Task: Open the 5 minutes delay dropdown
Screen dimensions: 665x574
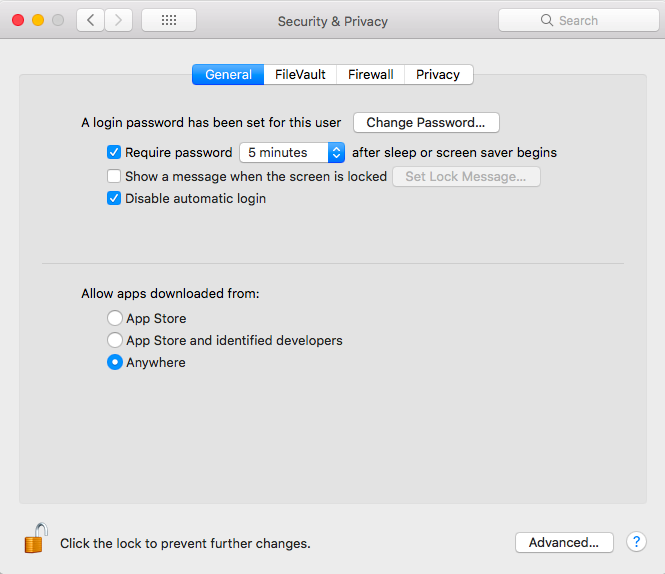Action: pyautogui.click(x=292, y=152)
